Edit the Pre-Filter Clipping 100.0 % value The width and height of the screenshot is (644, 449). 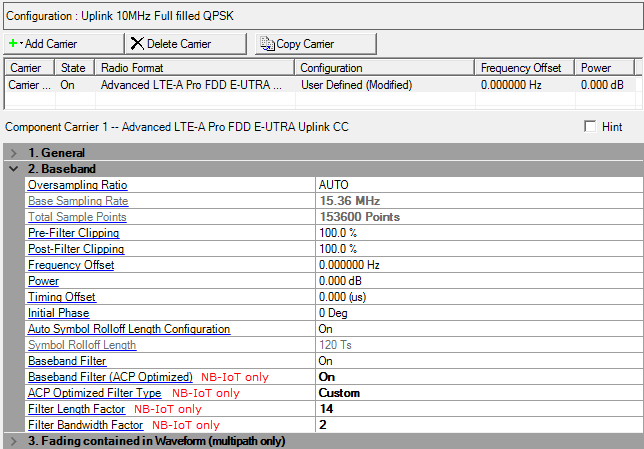click(479, 233)
